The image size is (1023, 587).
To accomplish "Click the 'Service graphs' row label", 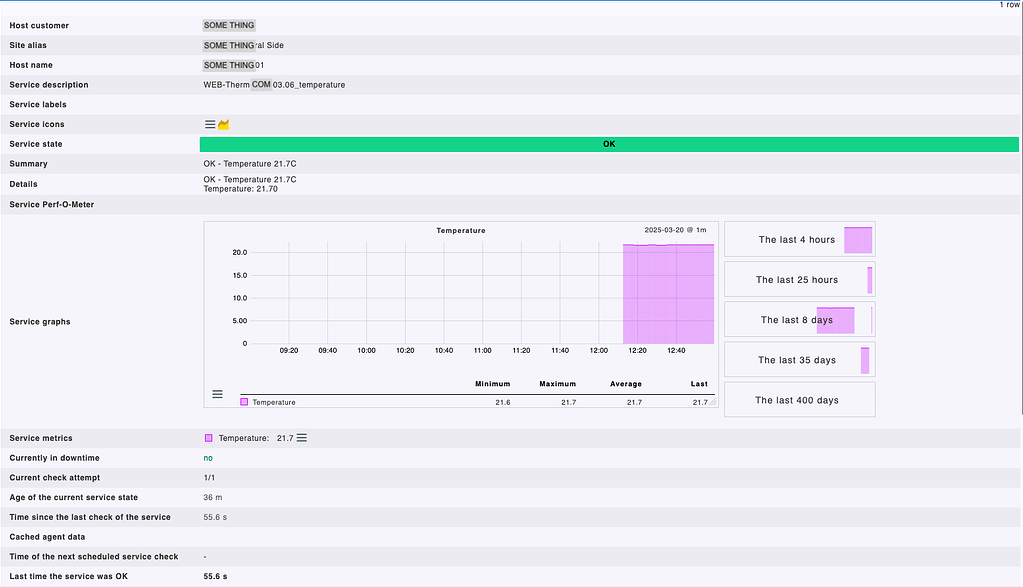I will tap(40, 322).
